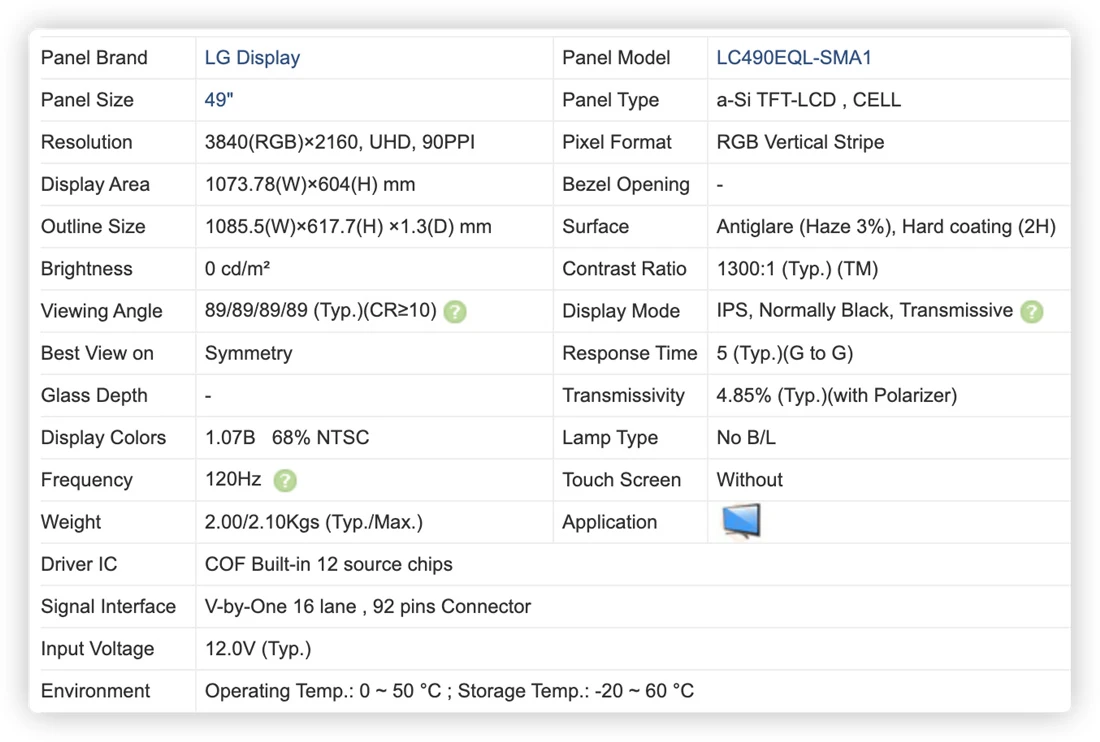This screenshot has width=1100, height=742.
Task: Select the Touch Screen value Without
Action: [x=749, y=480]
